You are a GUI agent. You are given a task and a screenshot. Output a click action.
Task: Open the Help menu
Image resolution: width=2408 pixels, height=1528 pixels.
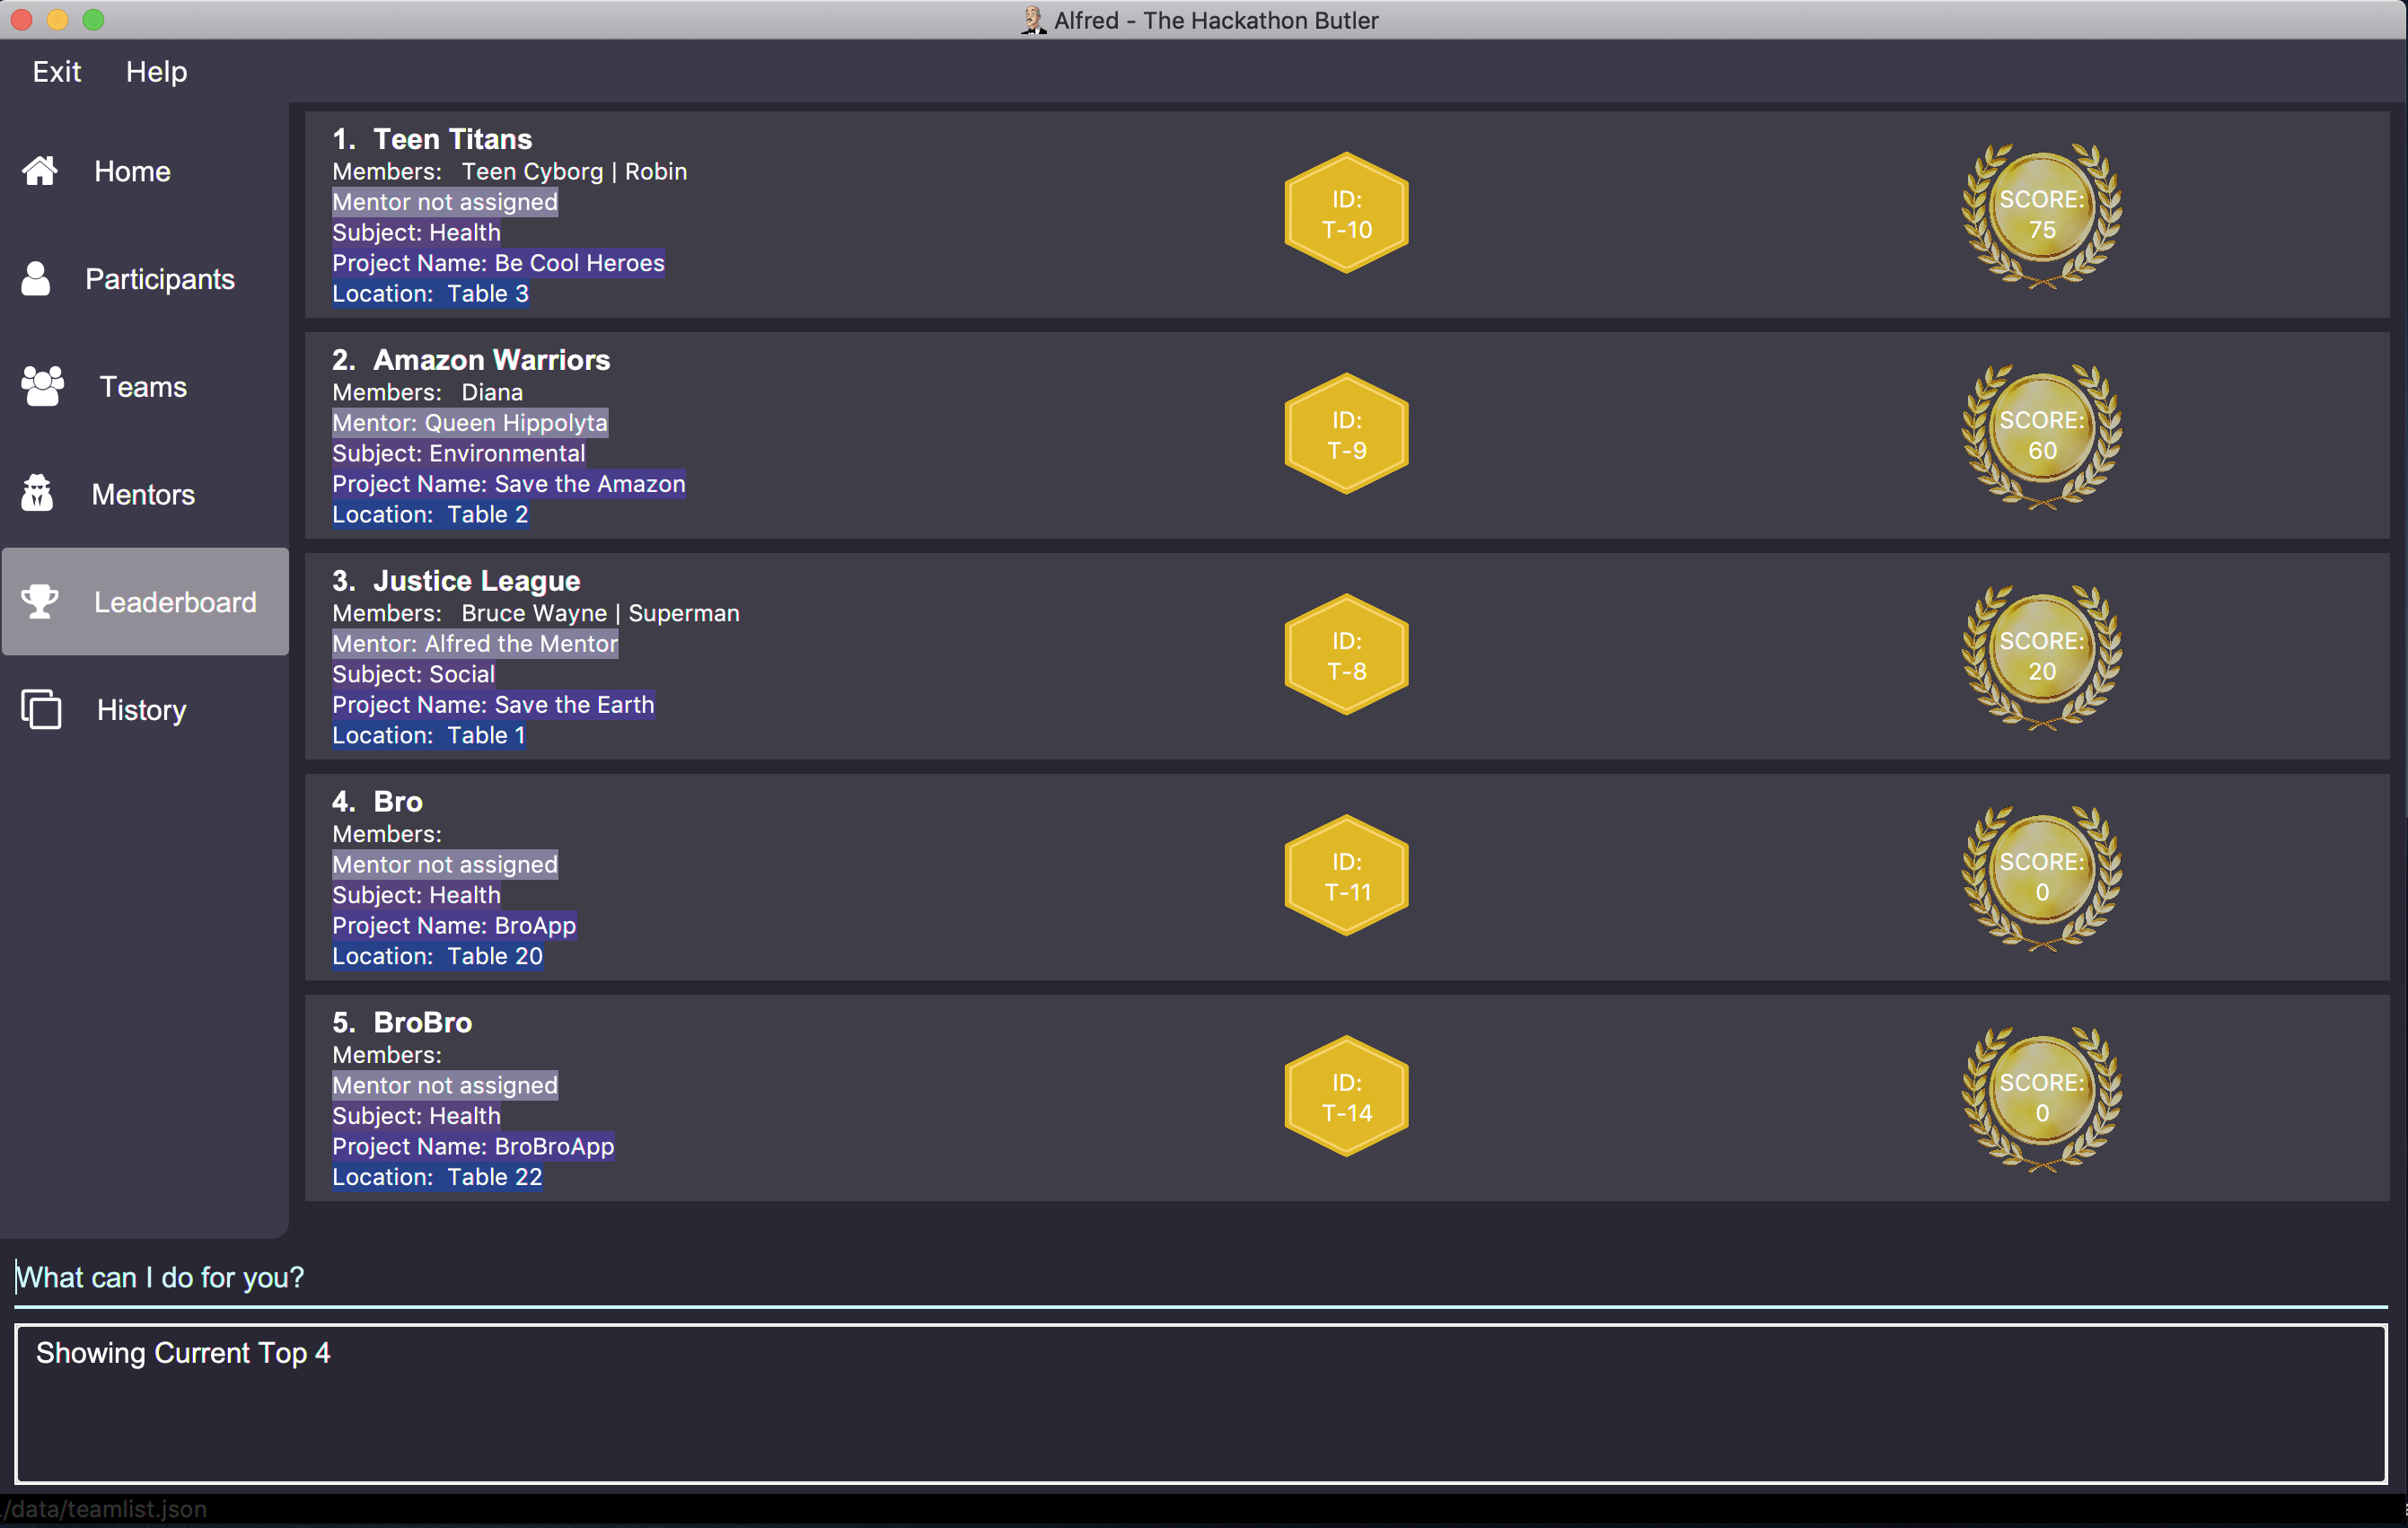(x=156, y=72)
